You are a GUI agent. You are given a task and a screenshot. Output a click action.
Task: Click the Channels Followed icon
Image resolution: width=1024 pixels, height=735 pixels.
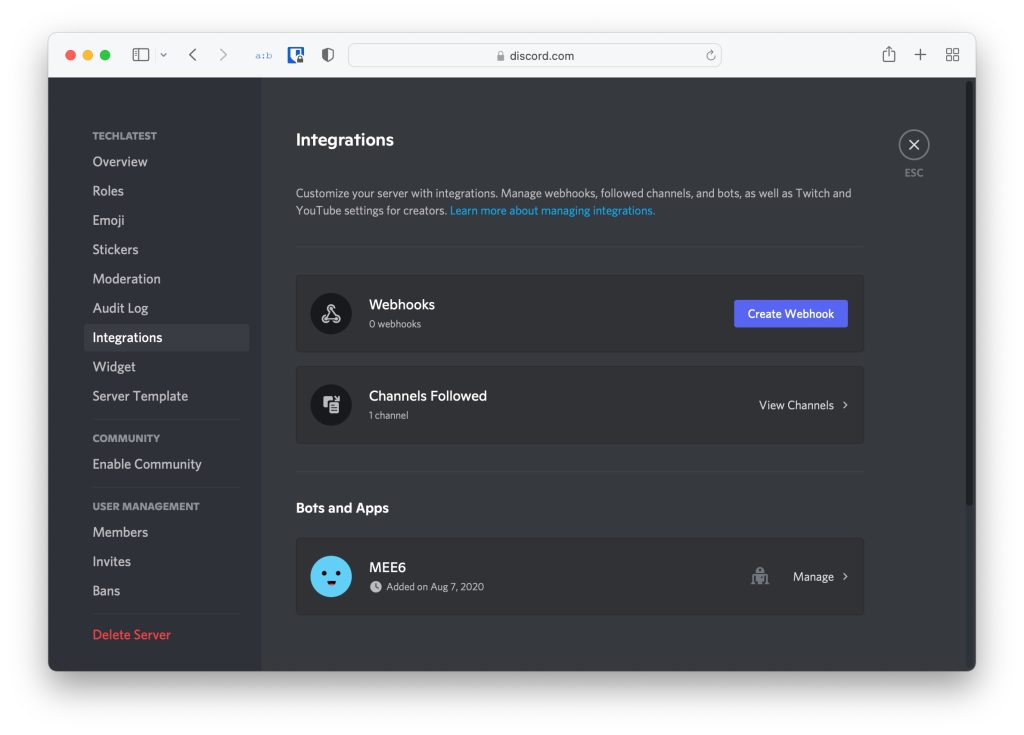[331, 405]
